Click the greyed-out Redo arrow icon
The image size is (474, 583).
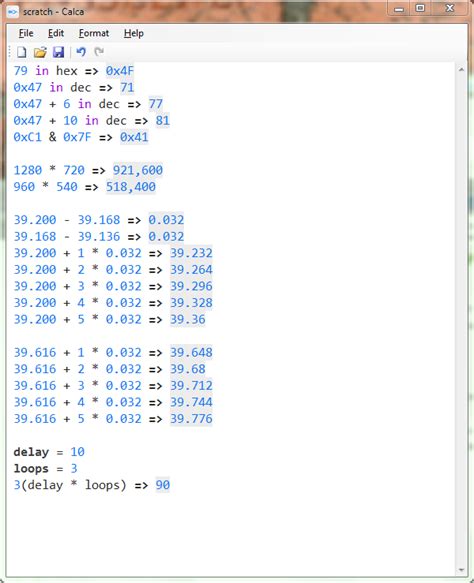(x=99, y=52)
